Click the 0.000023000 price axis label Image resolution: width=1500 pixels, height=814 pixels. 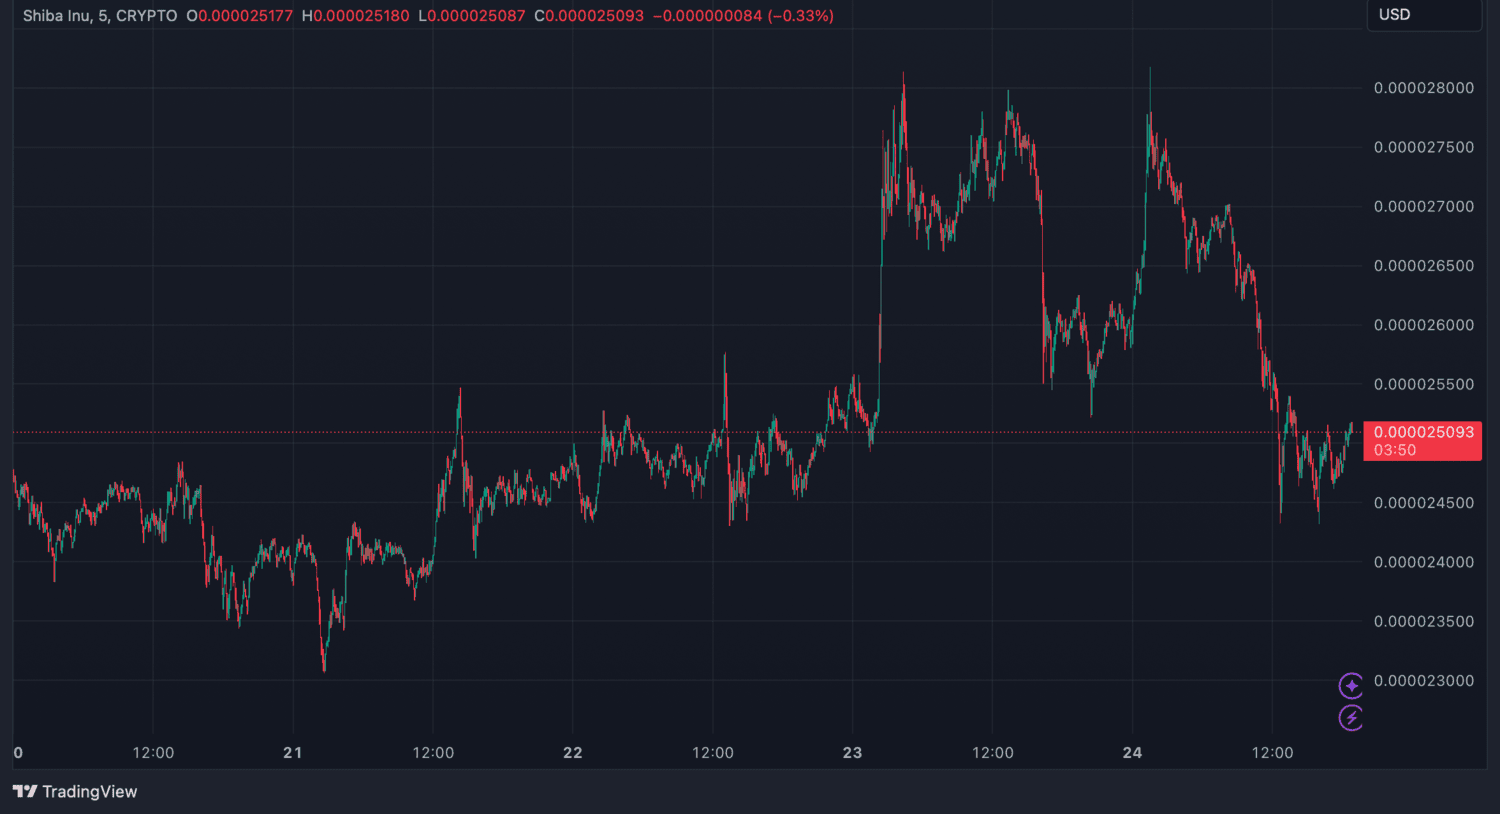click(1423, 681)
